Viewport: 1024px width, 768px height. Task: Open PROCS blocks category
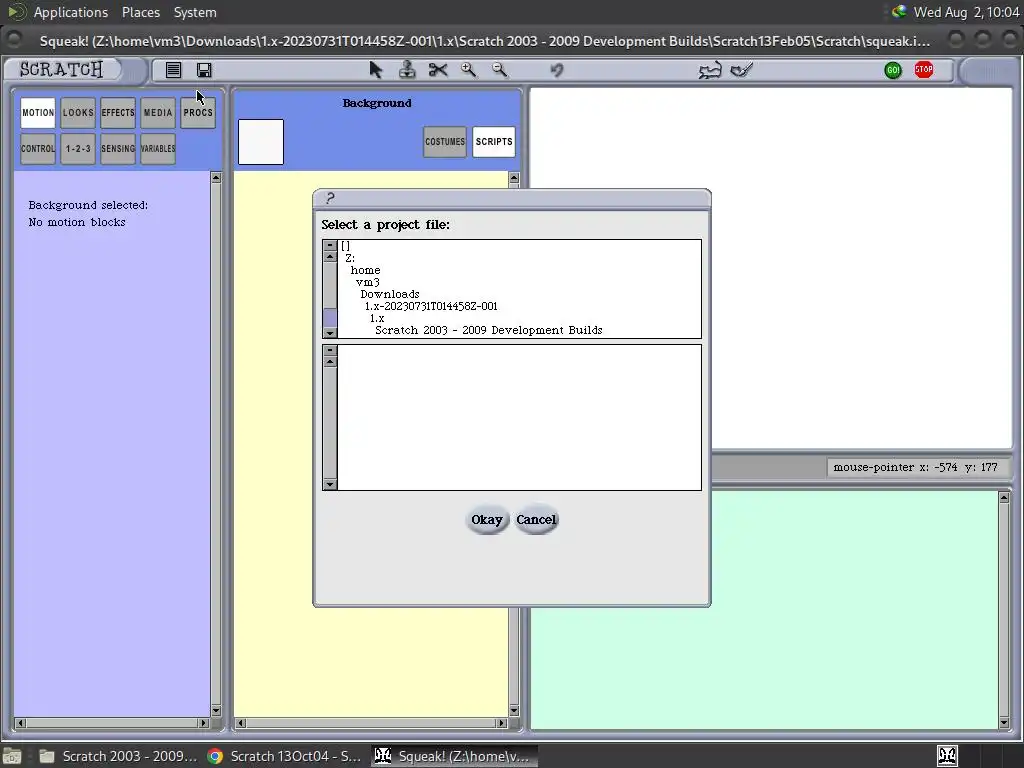pyautogui.click(x=198, y=112)
